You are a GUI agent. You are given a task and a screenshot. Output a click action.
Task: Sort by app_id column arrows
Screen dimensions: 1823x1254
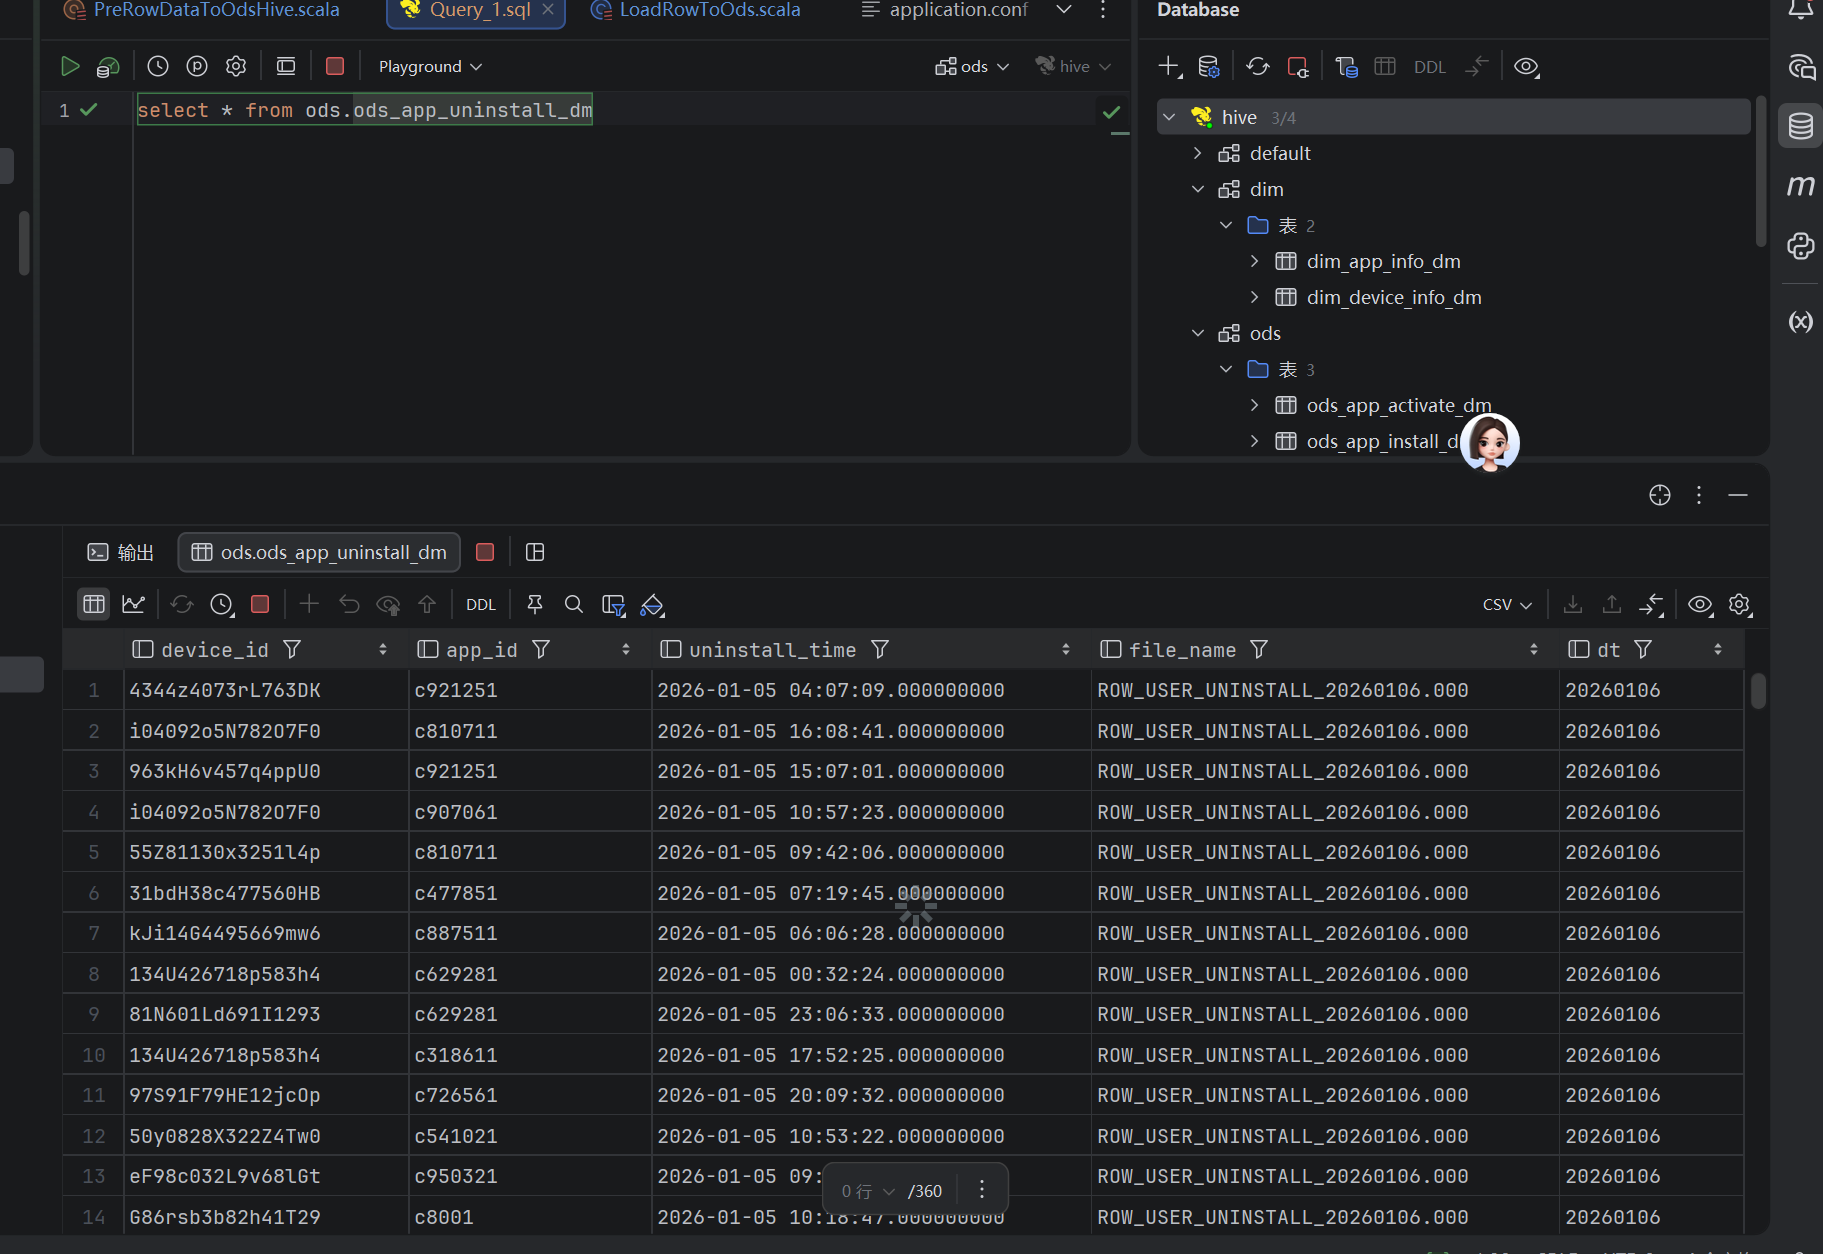(x=626, y=650)
